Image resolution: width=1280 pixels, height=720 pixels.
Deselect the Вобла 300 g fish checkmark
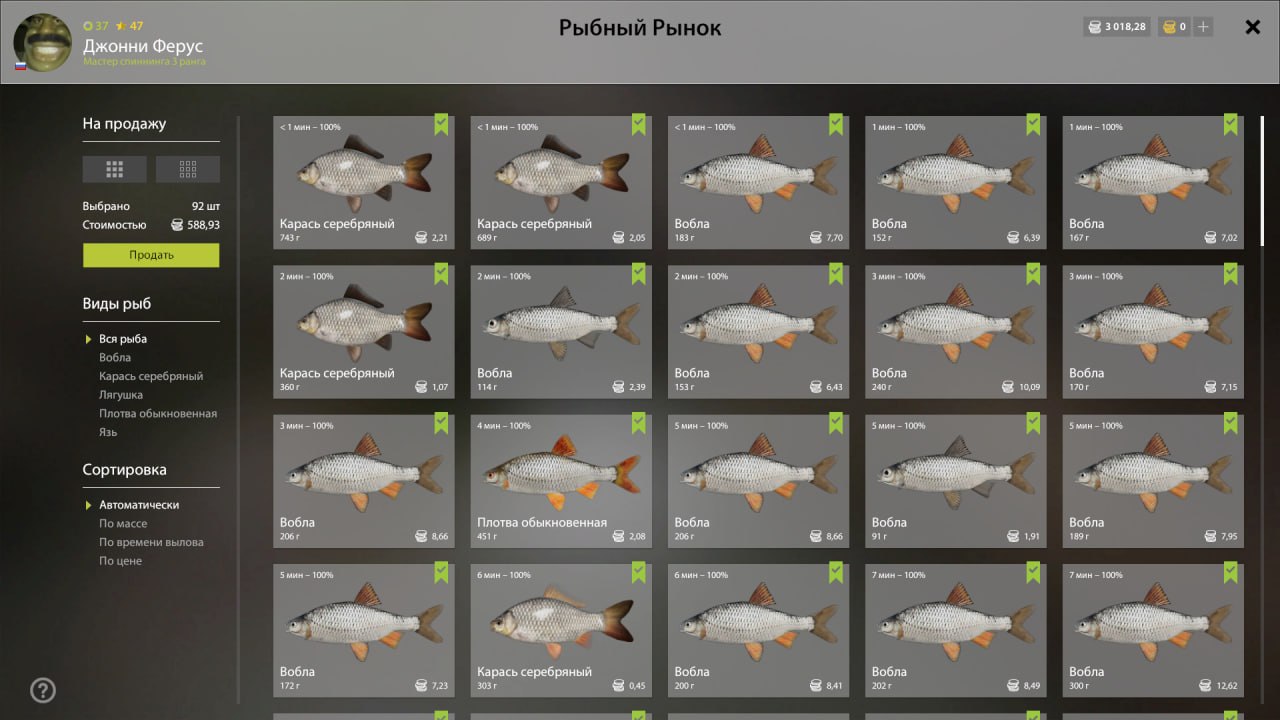[1230, 573]
